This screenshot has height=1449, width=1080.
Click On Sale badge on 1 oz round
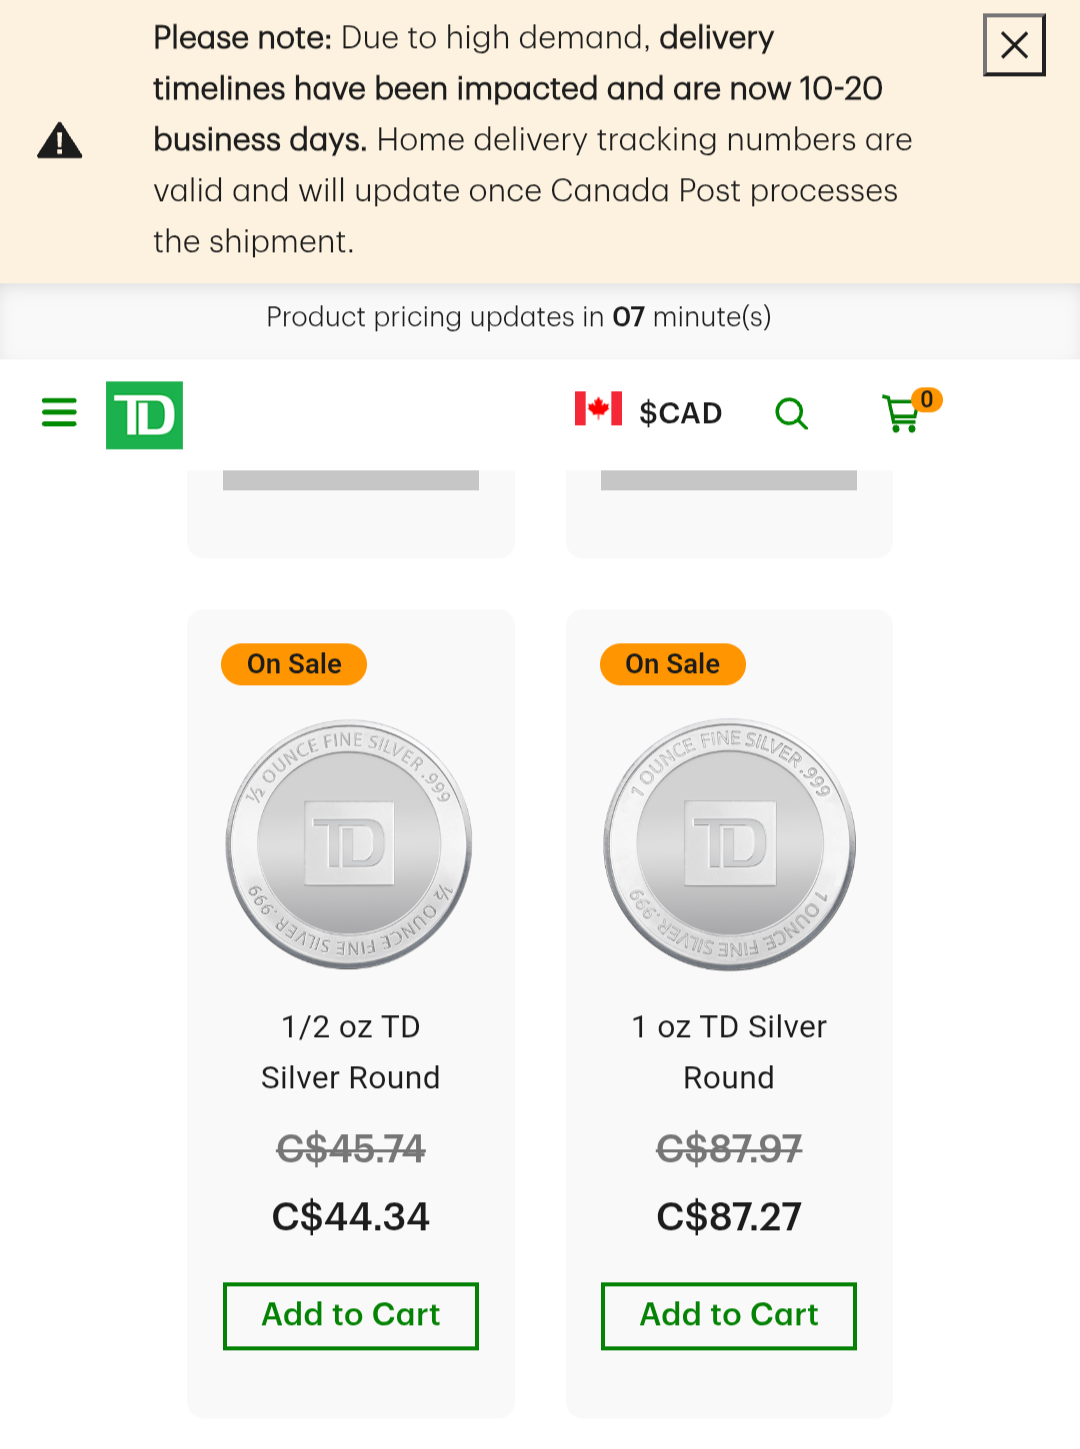(673, 664)
